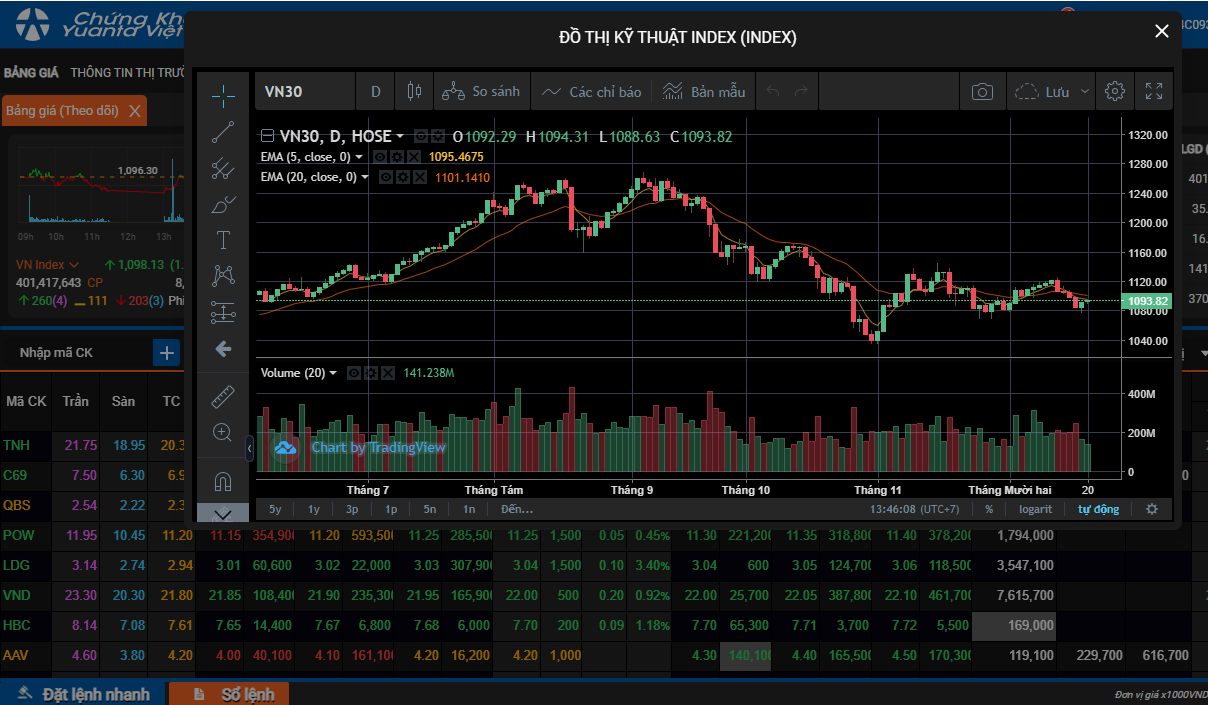Expand the EMA 20 indicator dropdown arrow

pos(365,177)
